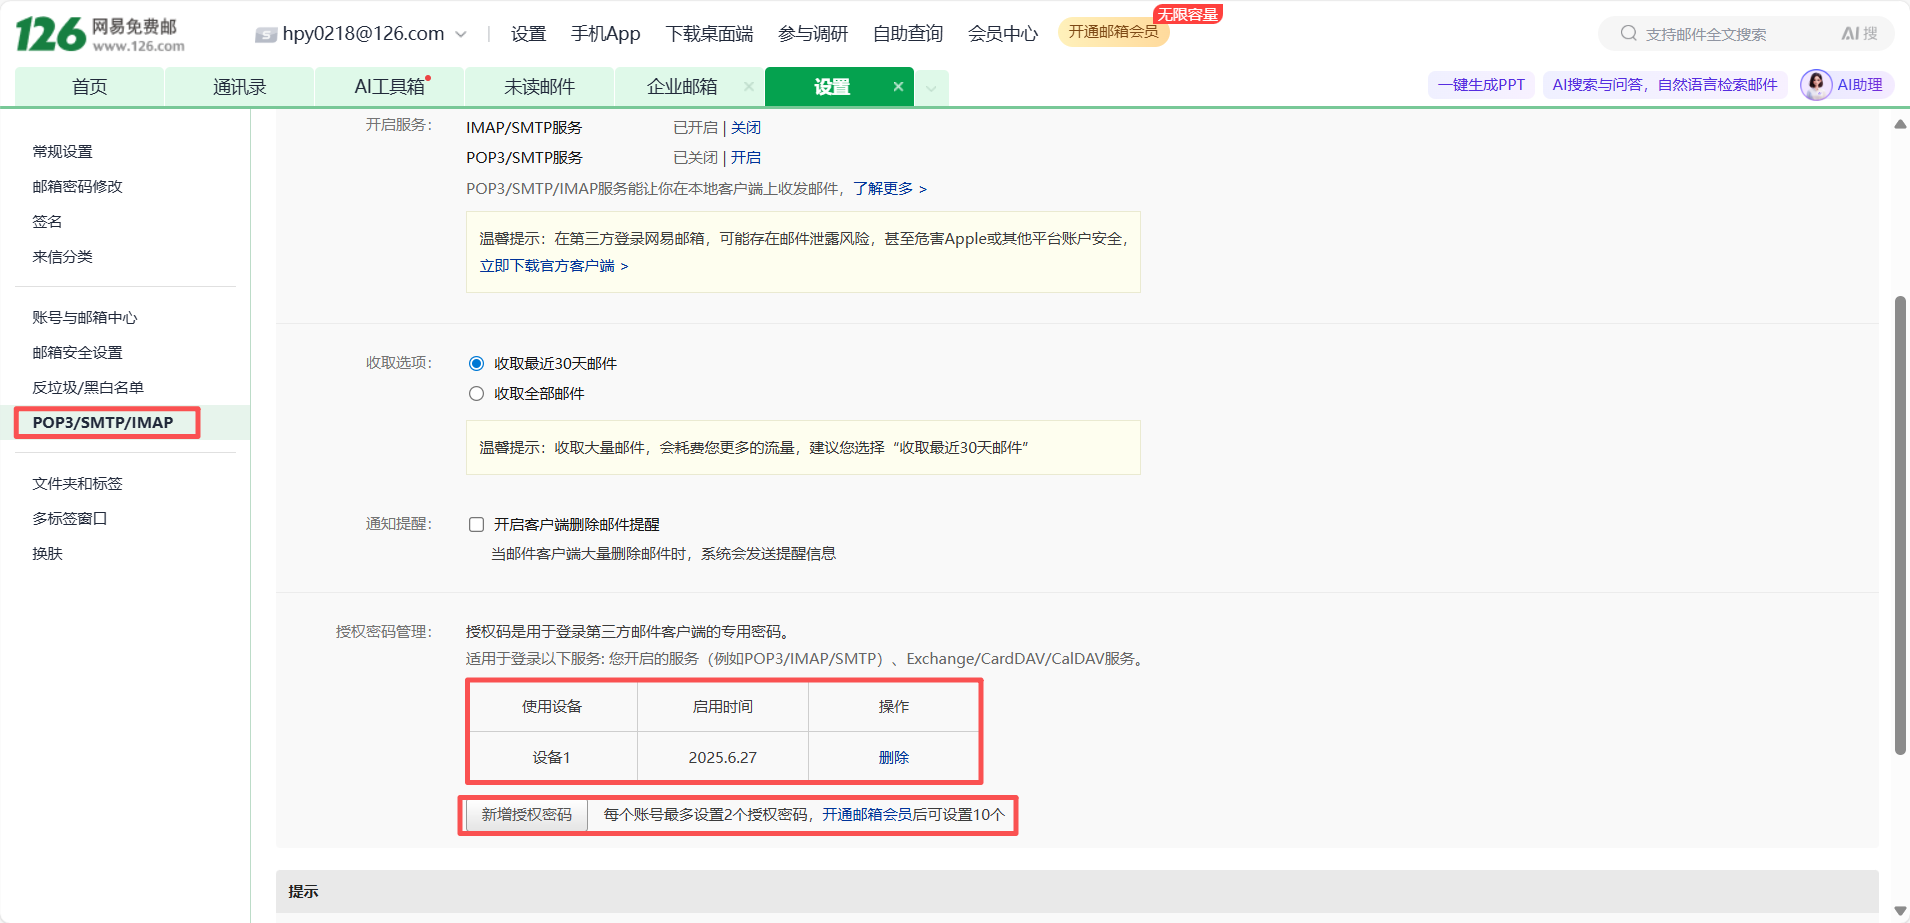Click the search magnifier icon
The height and width of the screenshot is (923, 1910).
pos(1628,33)
